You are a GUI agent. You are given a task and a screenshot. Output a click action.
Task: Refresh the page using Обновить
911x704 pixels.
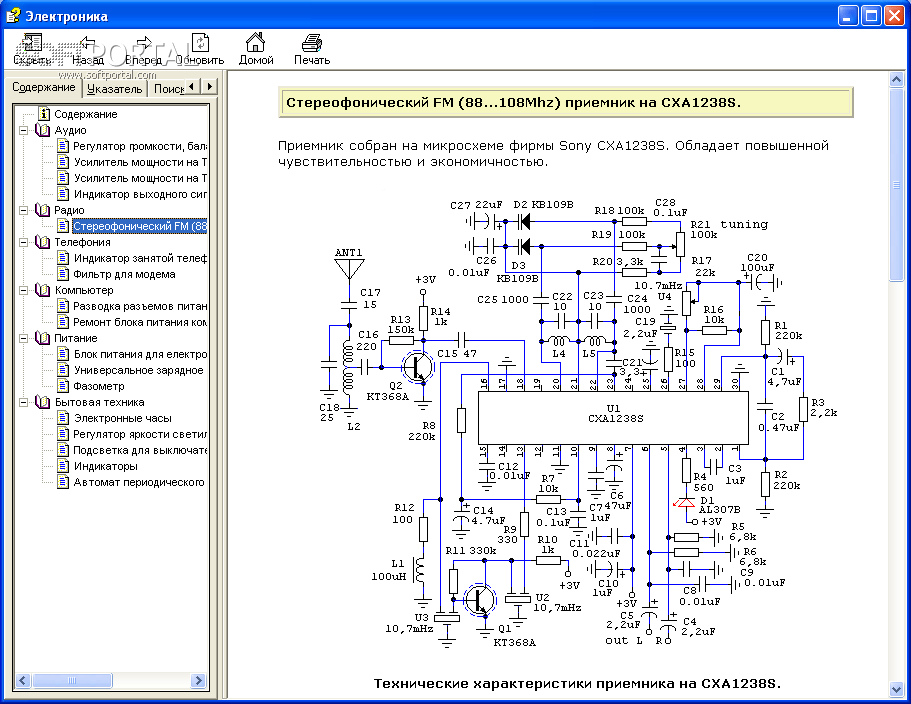tap(200, 43)
